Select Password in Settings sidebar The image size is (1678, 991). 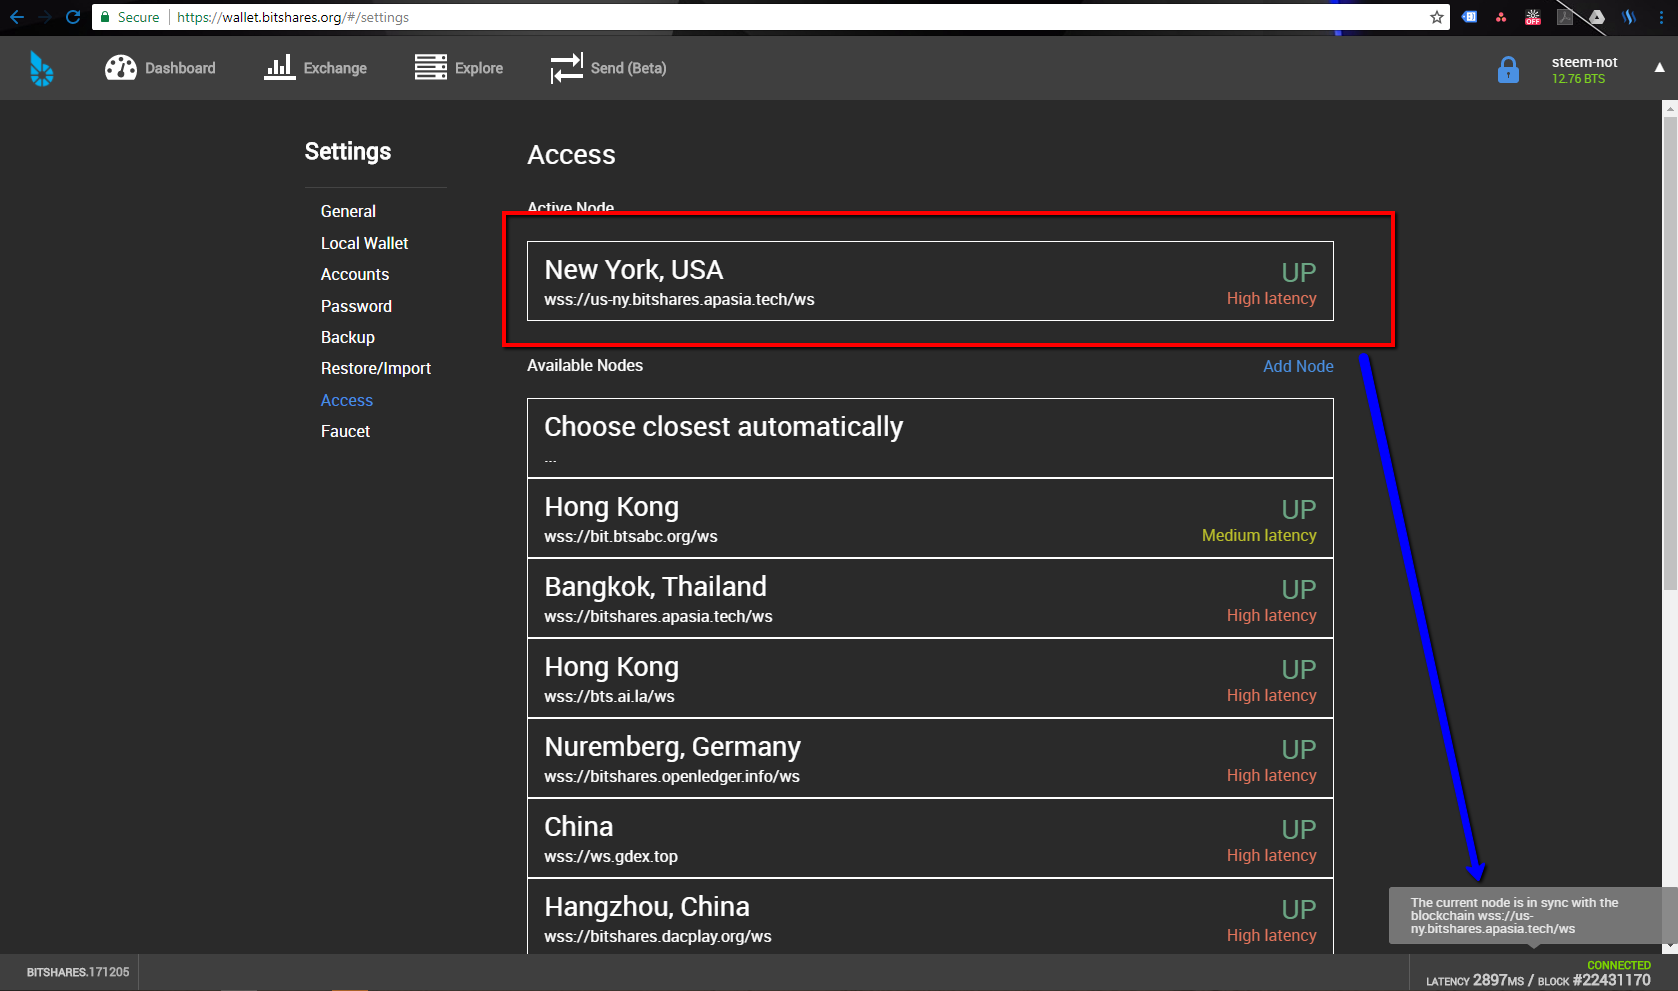356,306
